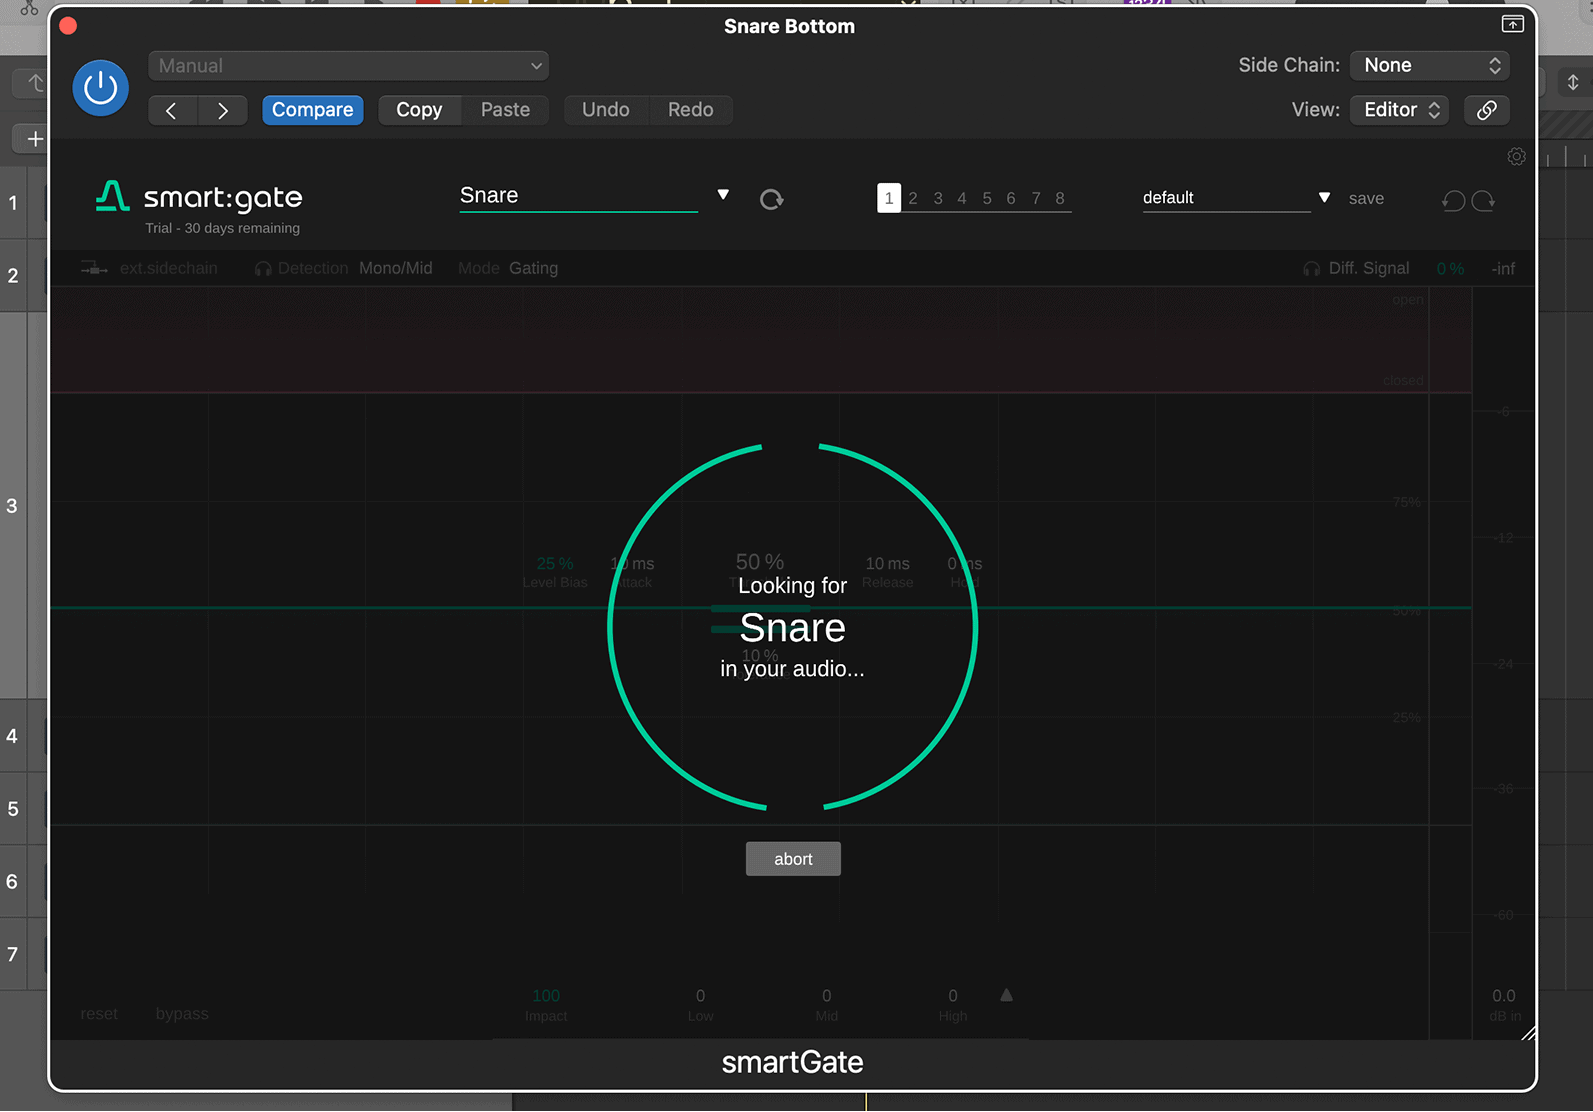This screenshot has height=1112, width=1593.
Task: Click ext.sidechain plug icon
Action: point(94,268)
